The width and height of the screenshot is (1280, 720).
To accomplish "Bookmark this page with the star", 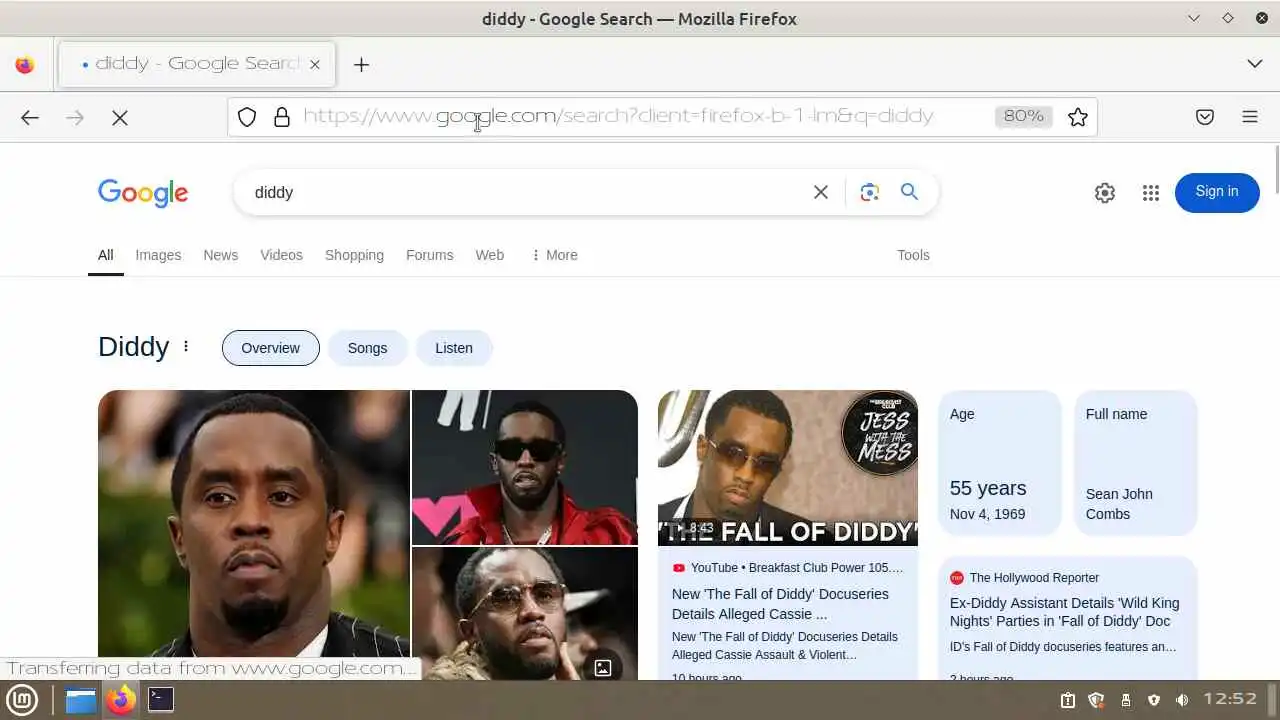I will point(1077,117).
